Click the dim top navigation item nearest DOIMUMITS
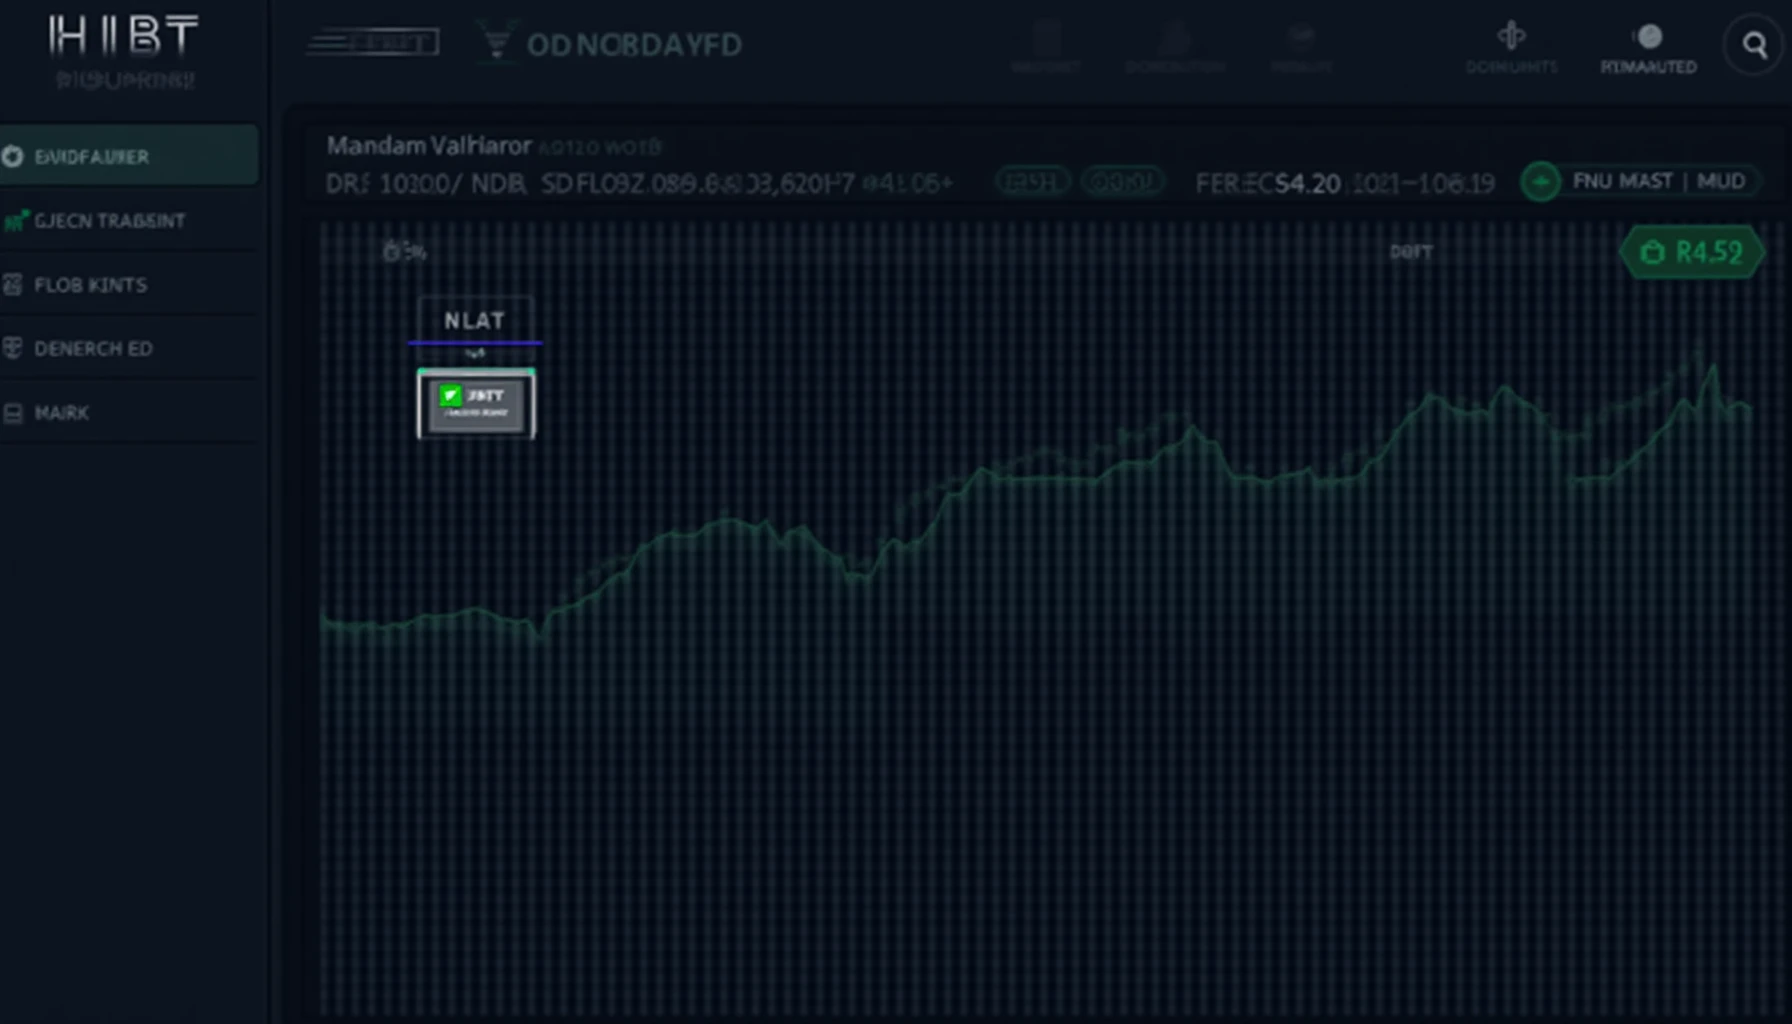The height and width of the screenshot is (1024, 1792). 1301,48
